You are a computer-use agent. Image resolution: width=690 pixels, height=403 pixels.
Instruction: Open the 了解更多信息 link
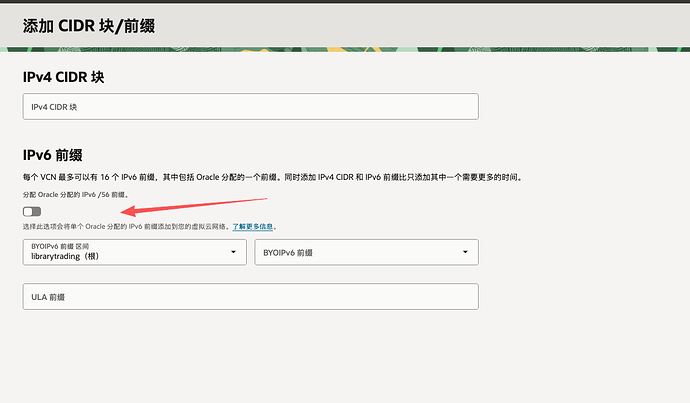tap(253, 227)
